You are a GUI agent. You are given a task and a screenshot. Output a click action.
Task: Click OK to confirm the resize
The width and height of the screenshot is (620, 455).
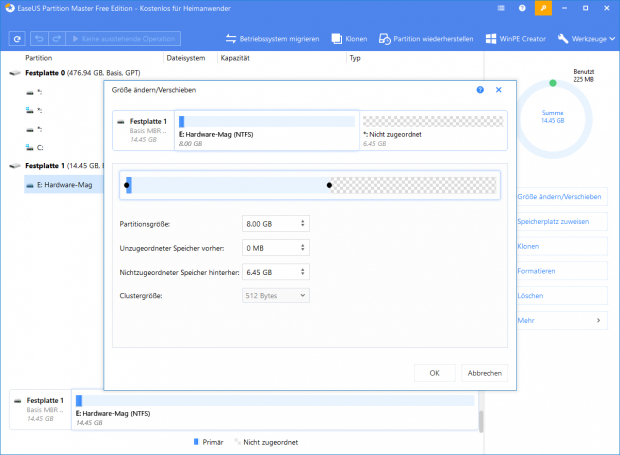click(434, 372)
